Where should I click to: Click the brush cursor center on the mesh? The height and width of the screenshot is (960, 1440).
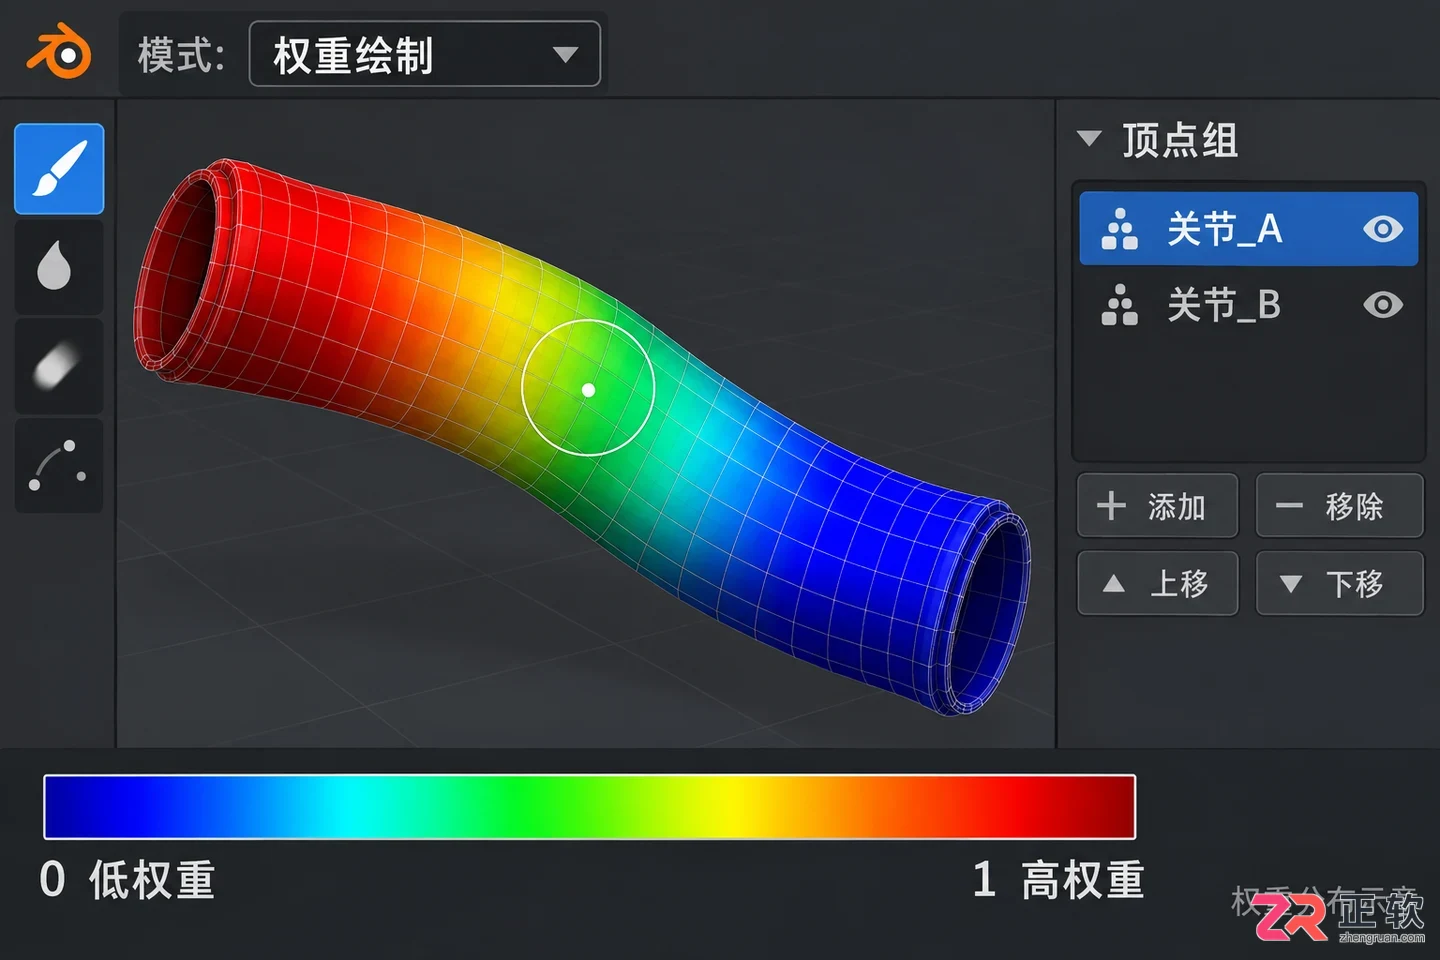pos(588,390)
